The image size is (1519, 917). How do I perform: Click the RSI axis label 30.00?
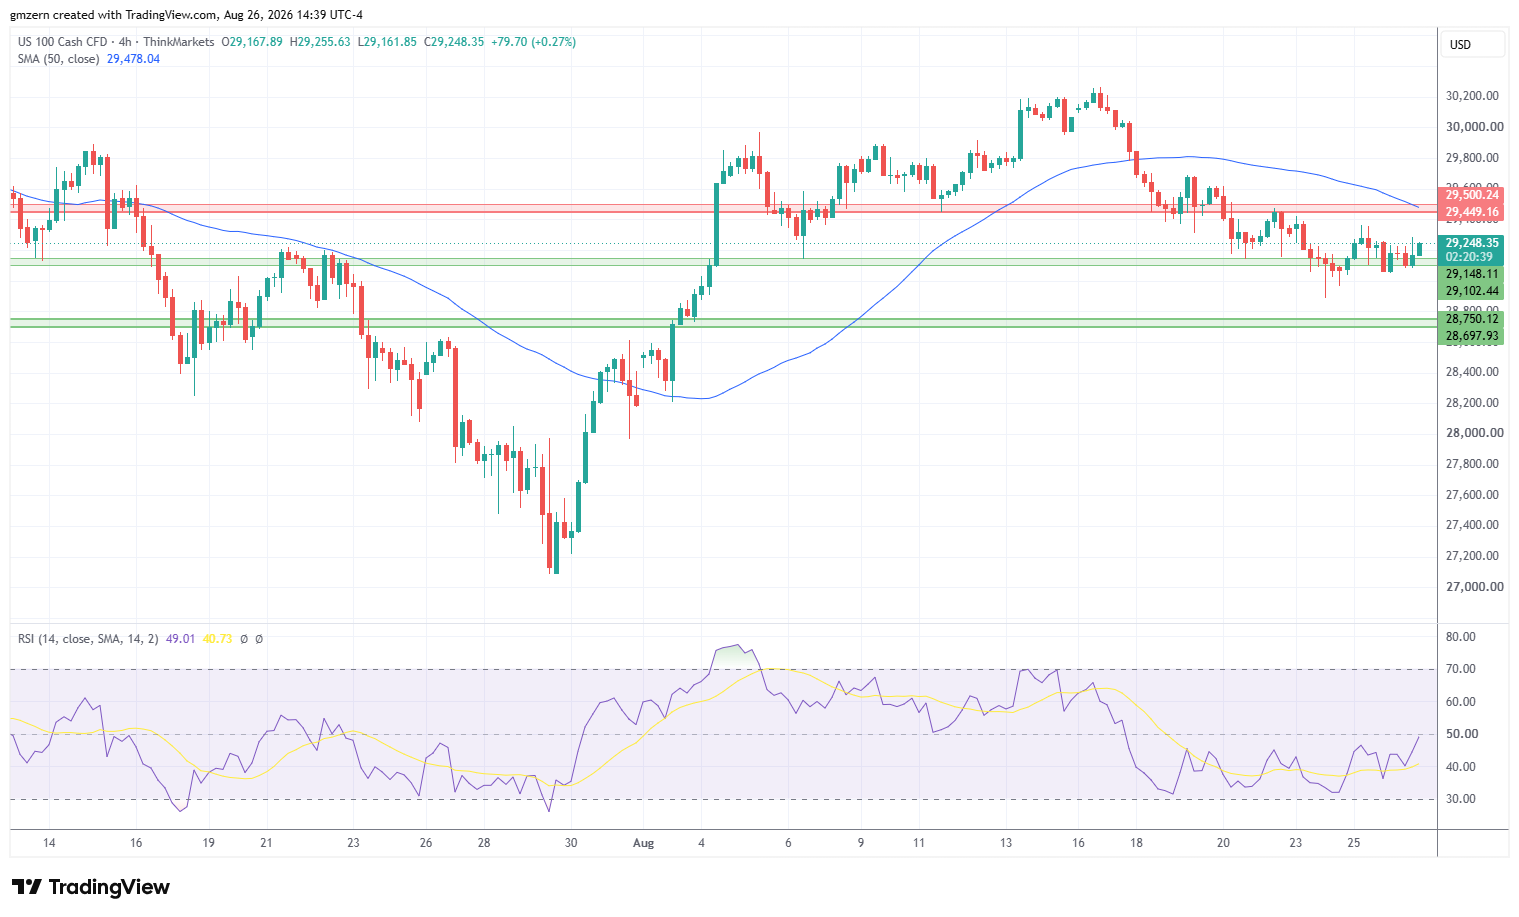tap(1460, 799)
